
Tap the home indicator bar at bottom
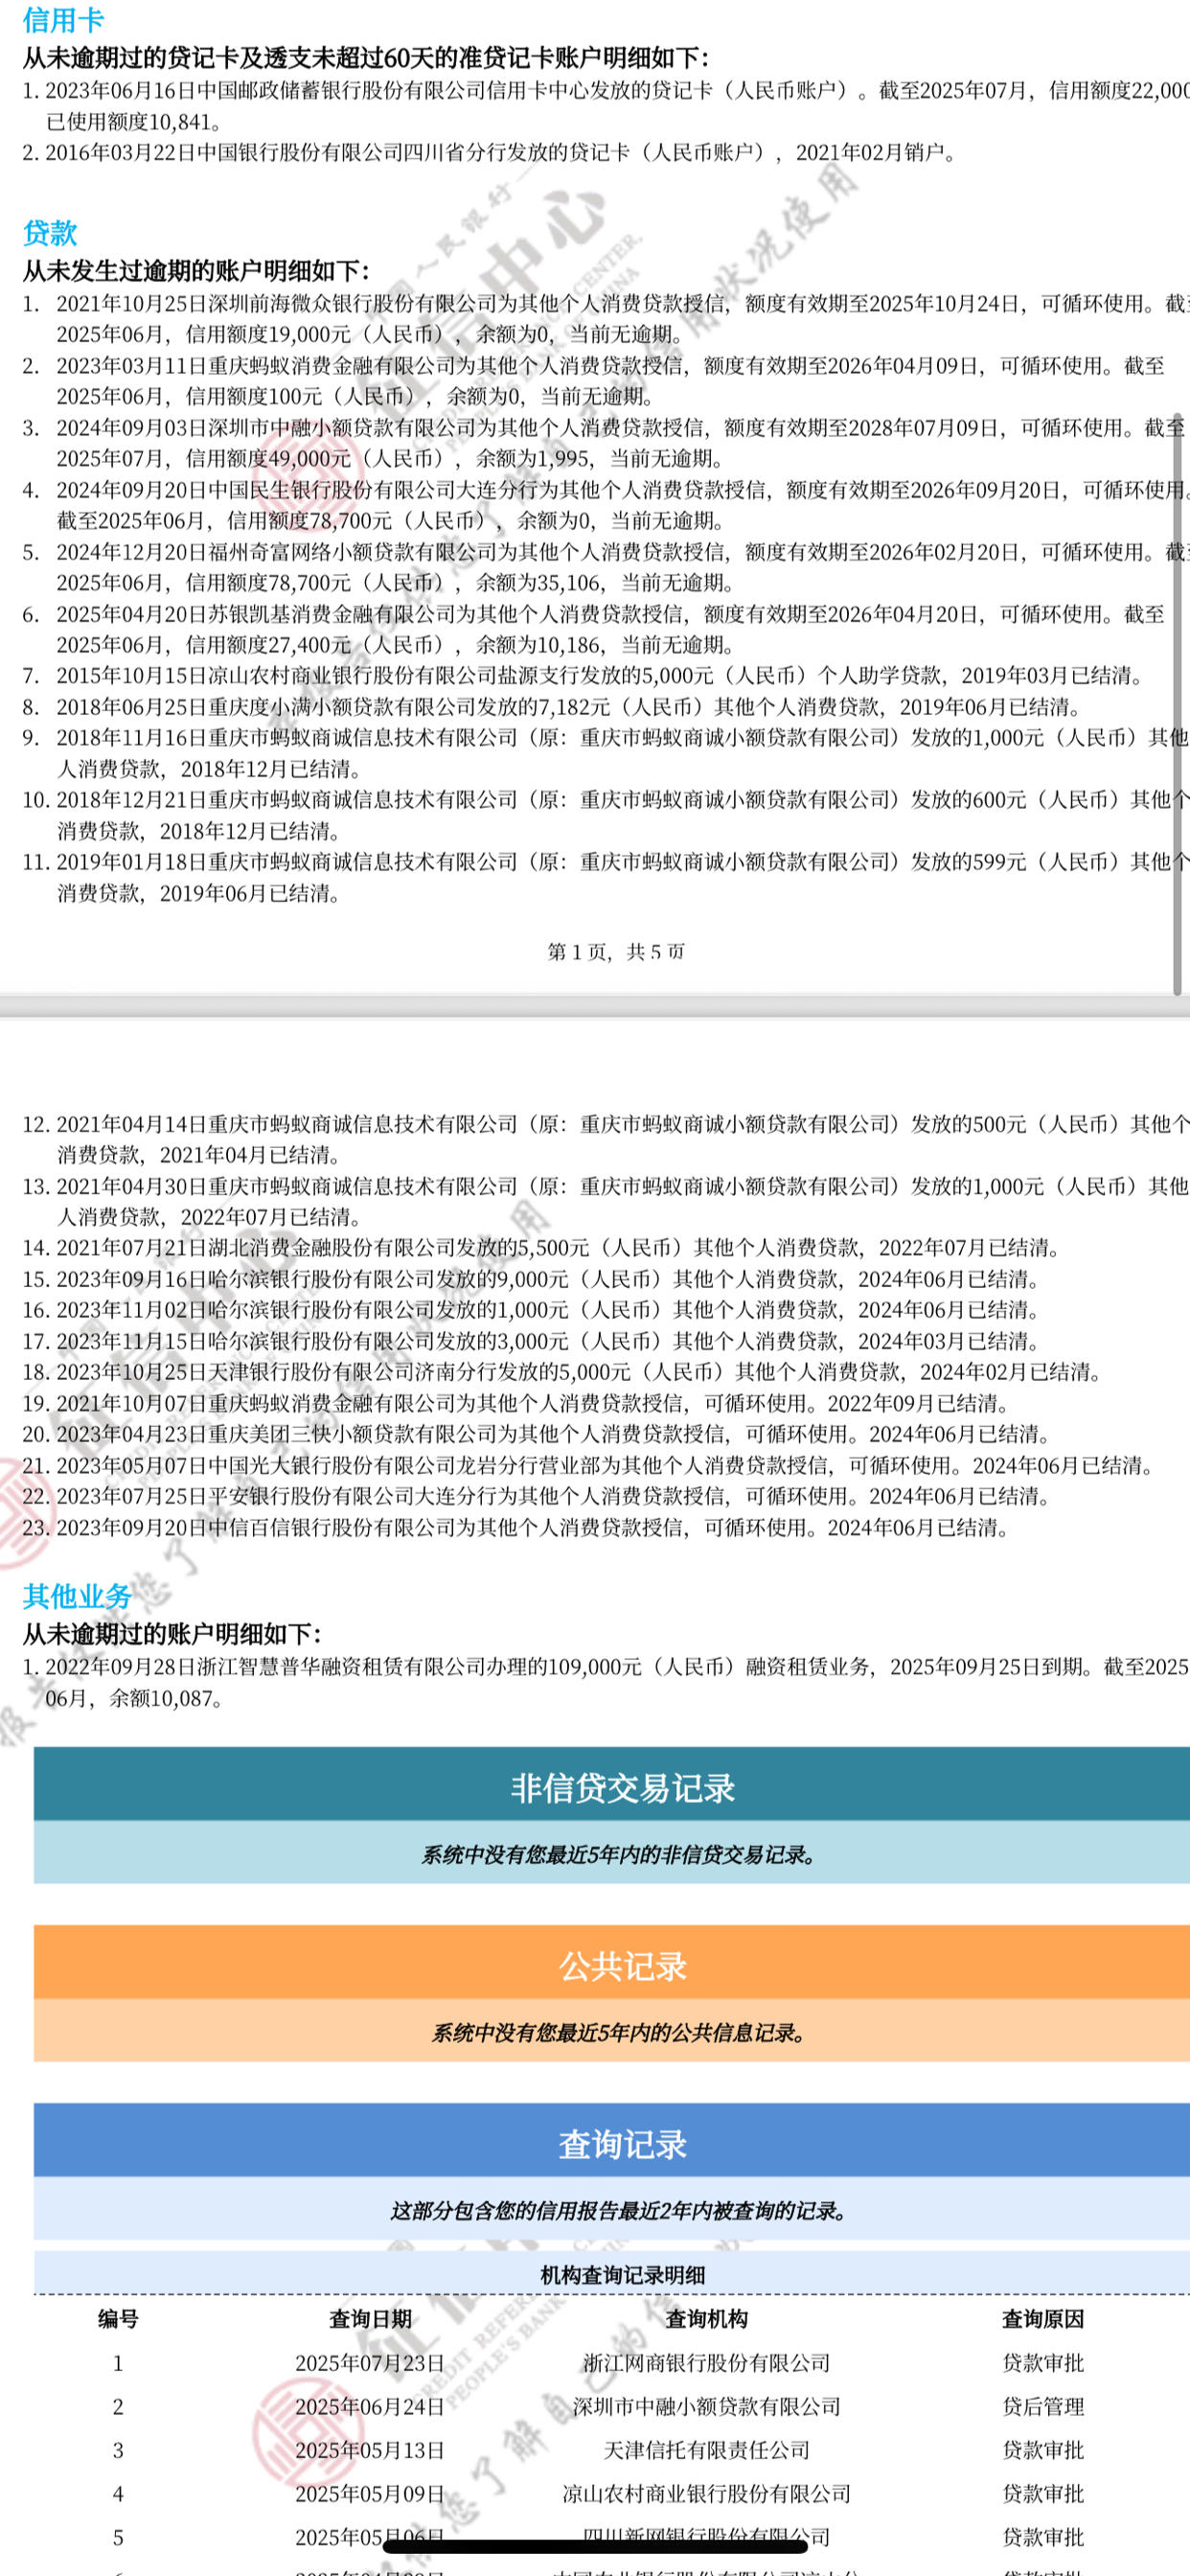(x=595, y=2546)
